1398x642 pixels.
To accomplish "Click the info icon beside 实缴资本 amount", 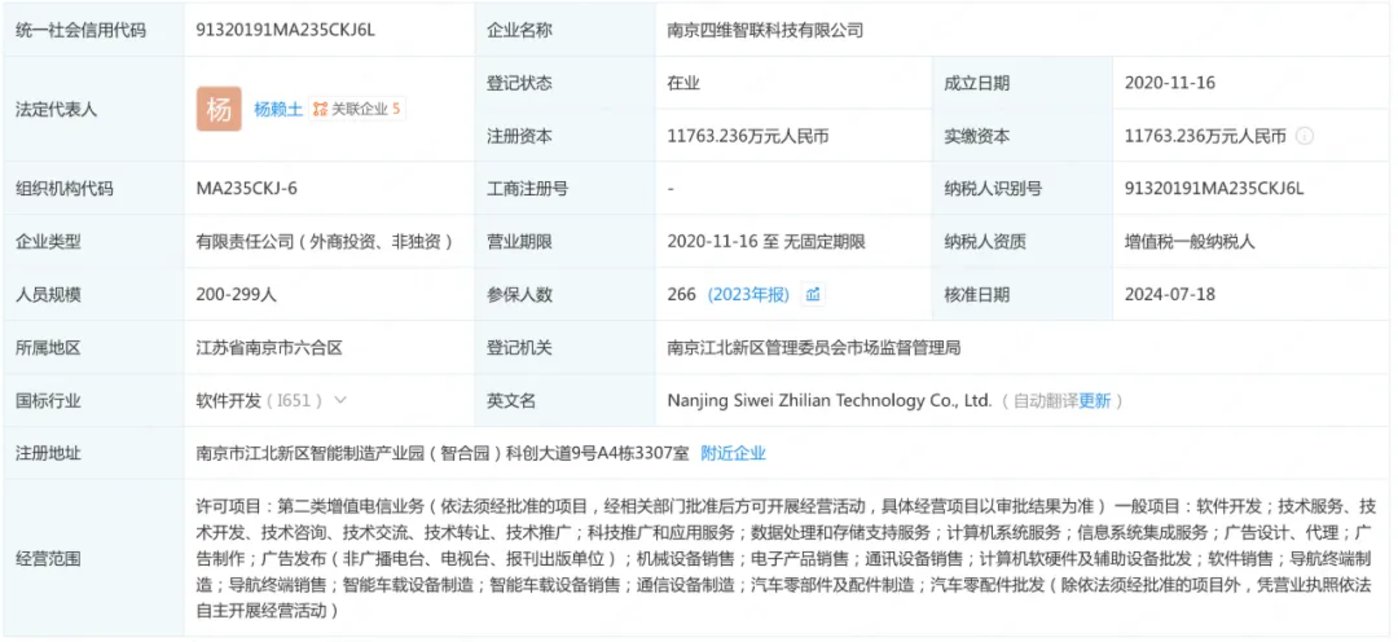I will pyautogui.click(x=1304, y=137).
